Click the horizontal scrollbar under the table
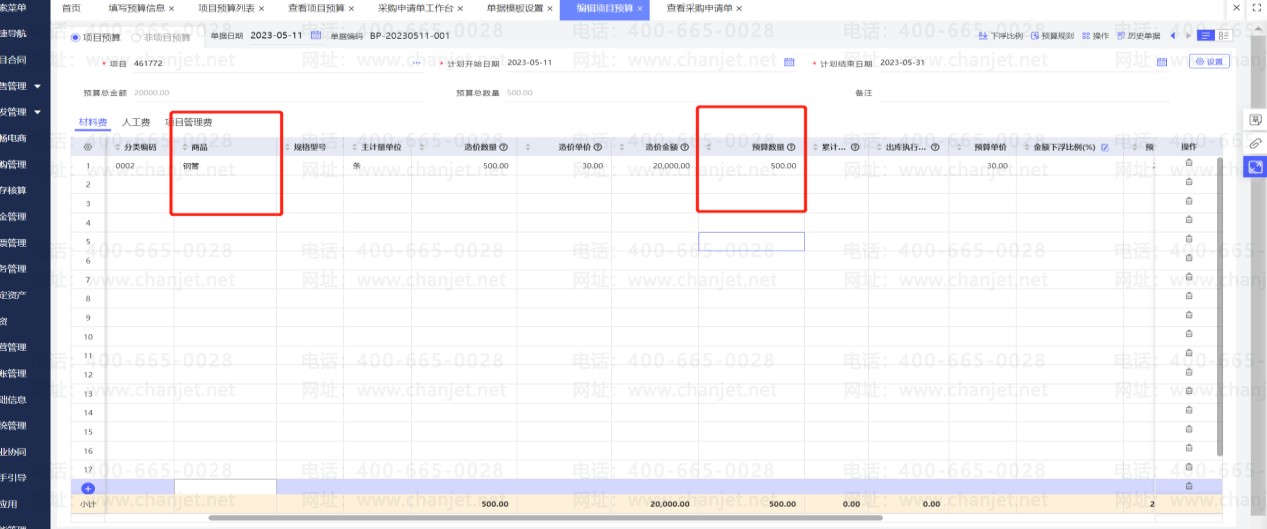Screen dimensions: 1267x529 545,518
